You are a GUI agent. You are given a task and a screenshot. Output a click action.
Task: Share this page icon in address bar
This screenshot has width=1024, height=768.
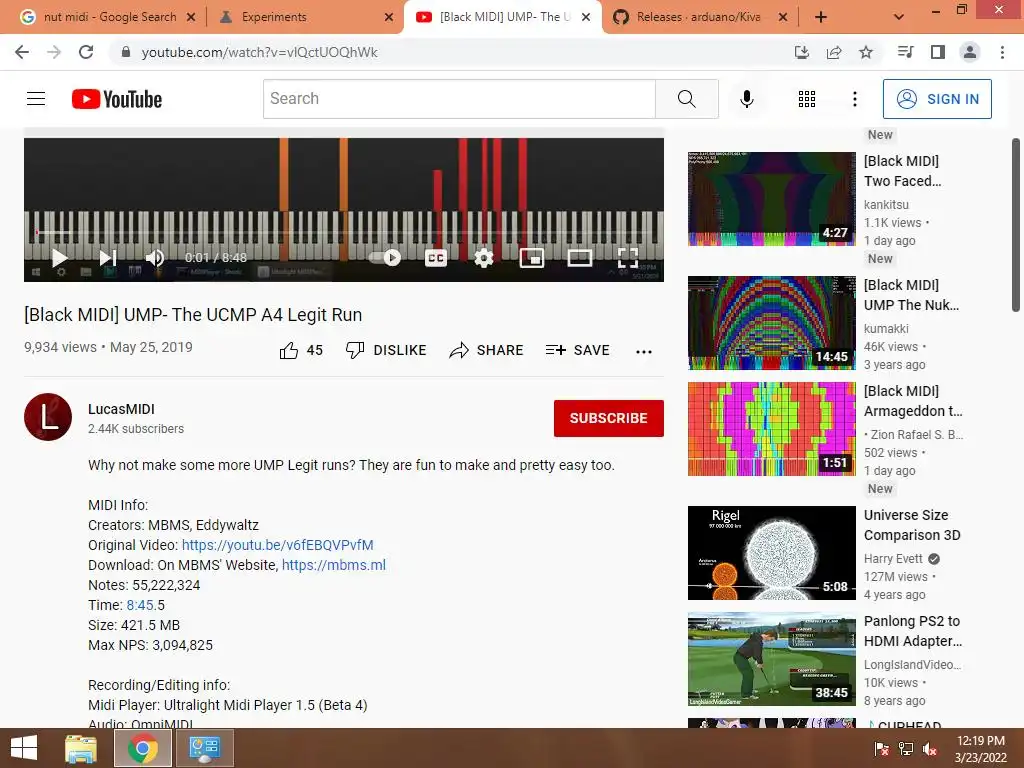[834, 52]
